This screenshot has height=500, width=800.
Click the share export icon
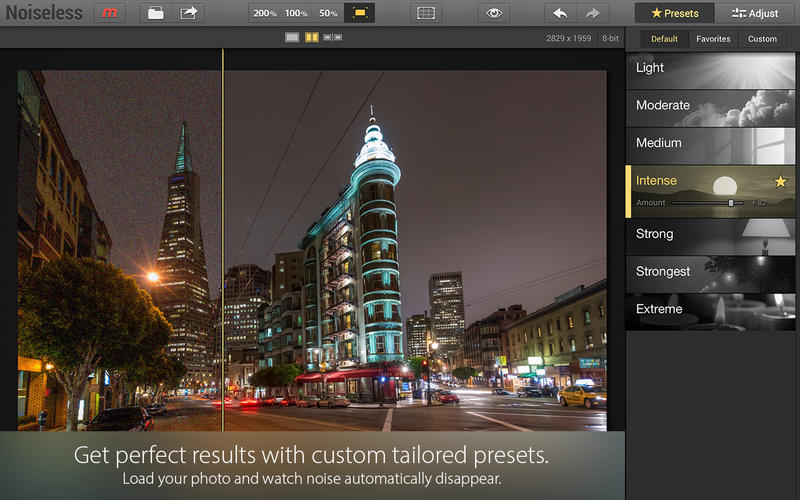tap(189, 13)
